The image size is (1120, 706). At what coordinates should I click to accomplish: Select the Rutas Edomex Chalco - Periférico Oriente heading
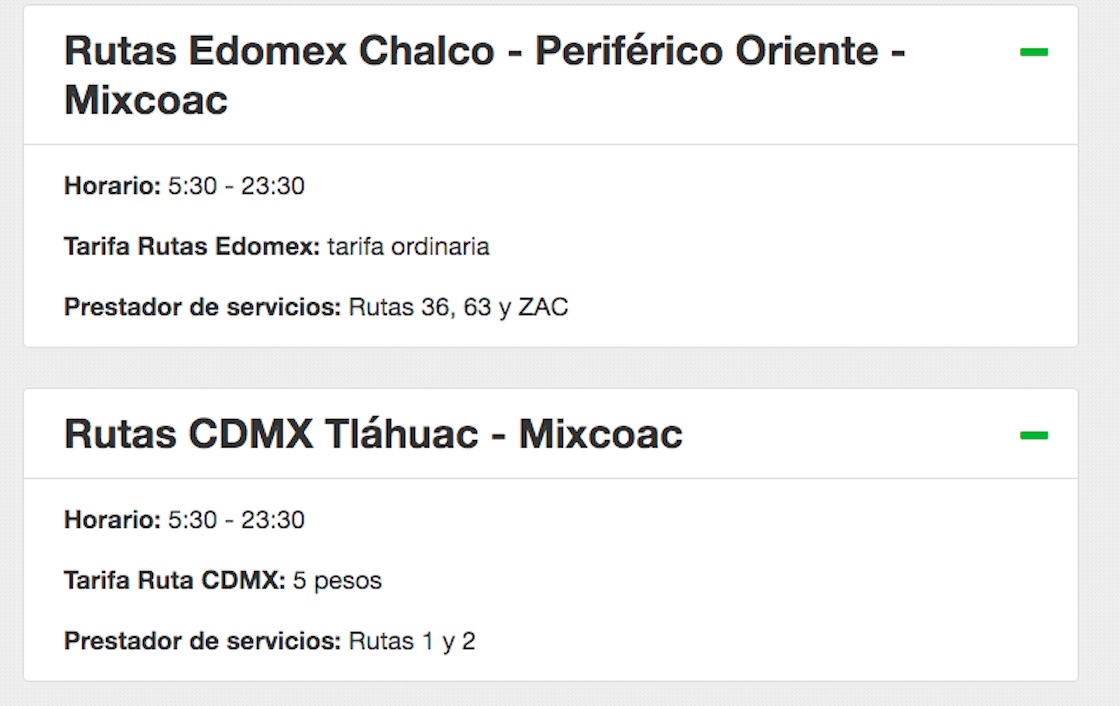[x=485, y=48]
